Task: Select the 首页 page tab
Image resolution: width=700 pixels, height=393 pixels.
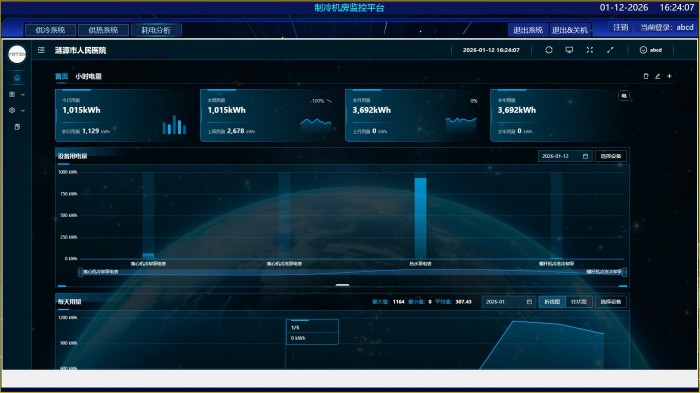Action: [x=61, y=76]
